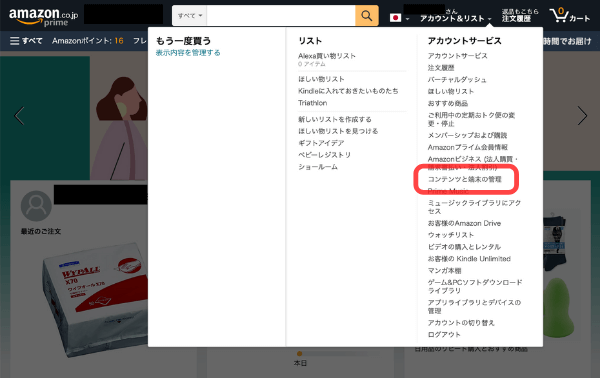The image size is (600, 378).
Task: Open ほしい物リスト in the account column
Action: pos(451,91)
